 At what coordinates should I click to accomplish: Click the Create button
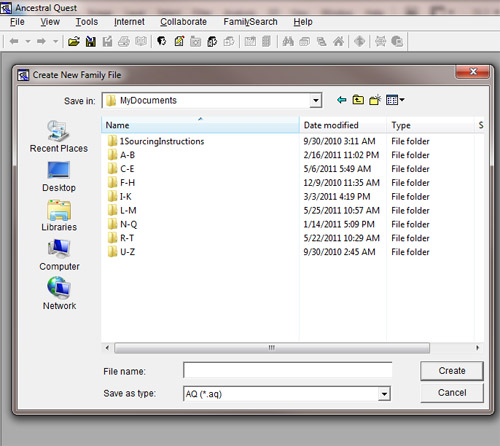point(452,371)
